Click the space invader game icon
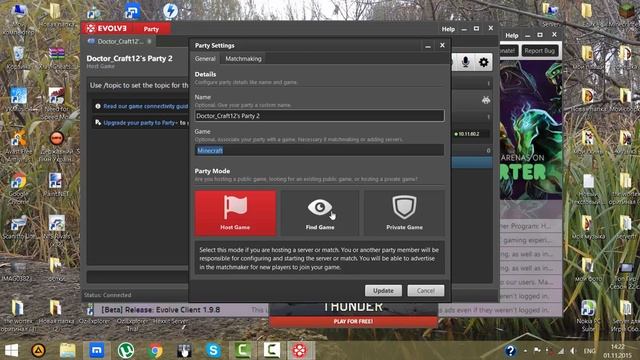Image resolution: width=640 pixels, height=360 pixels. pyautogui.click(x=486, y=100)
